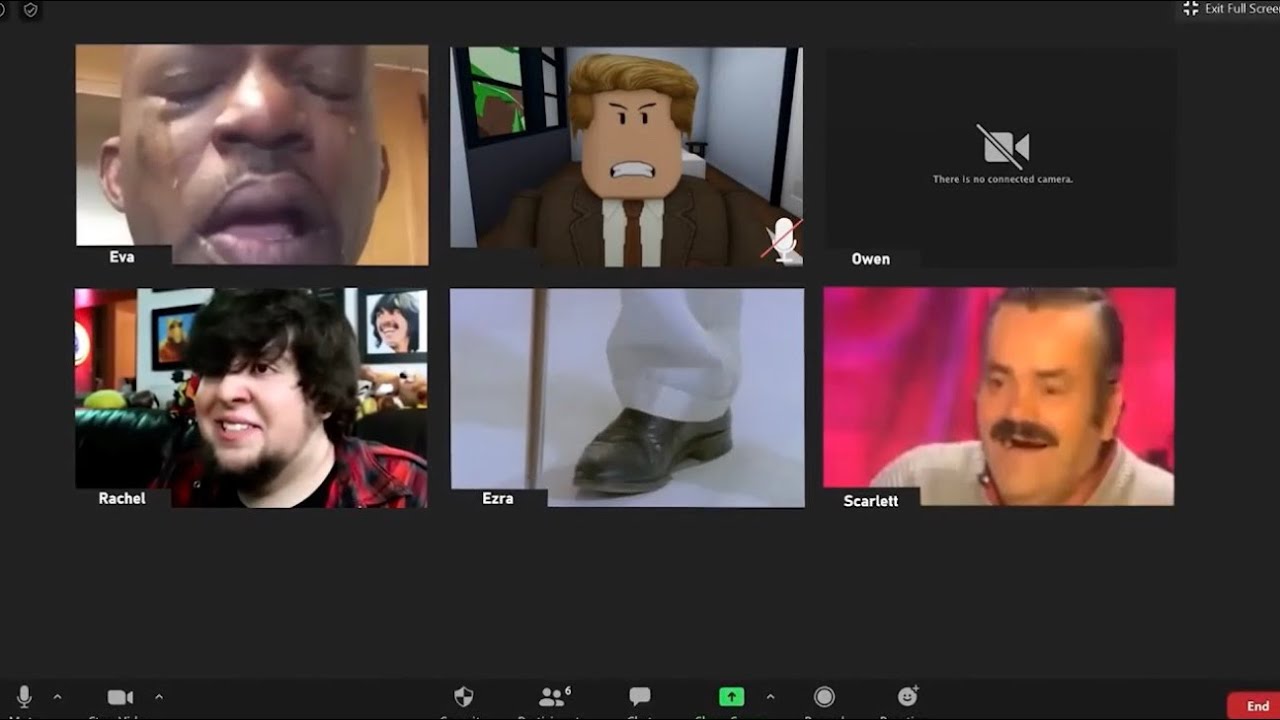Select Rachel's video tile
Viewport: 1280px width, 720px height.
[x=251, y=398]
